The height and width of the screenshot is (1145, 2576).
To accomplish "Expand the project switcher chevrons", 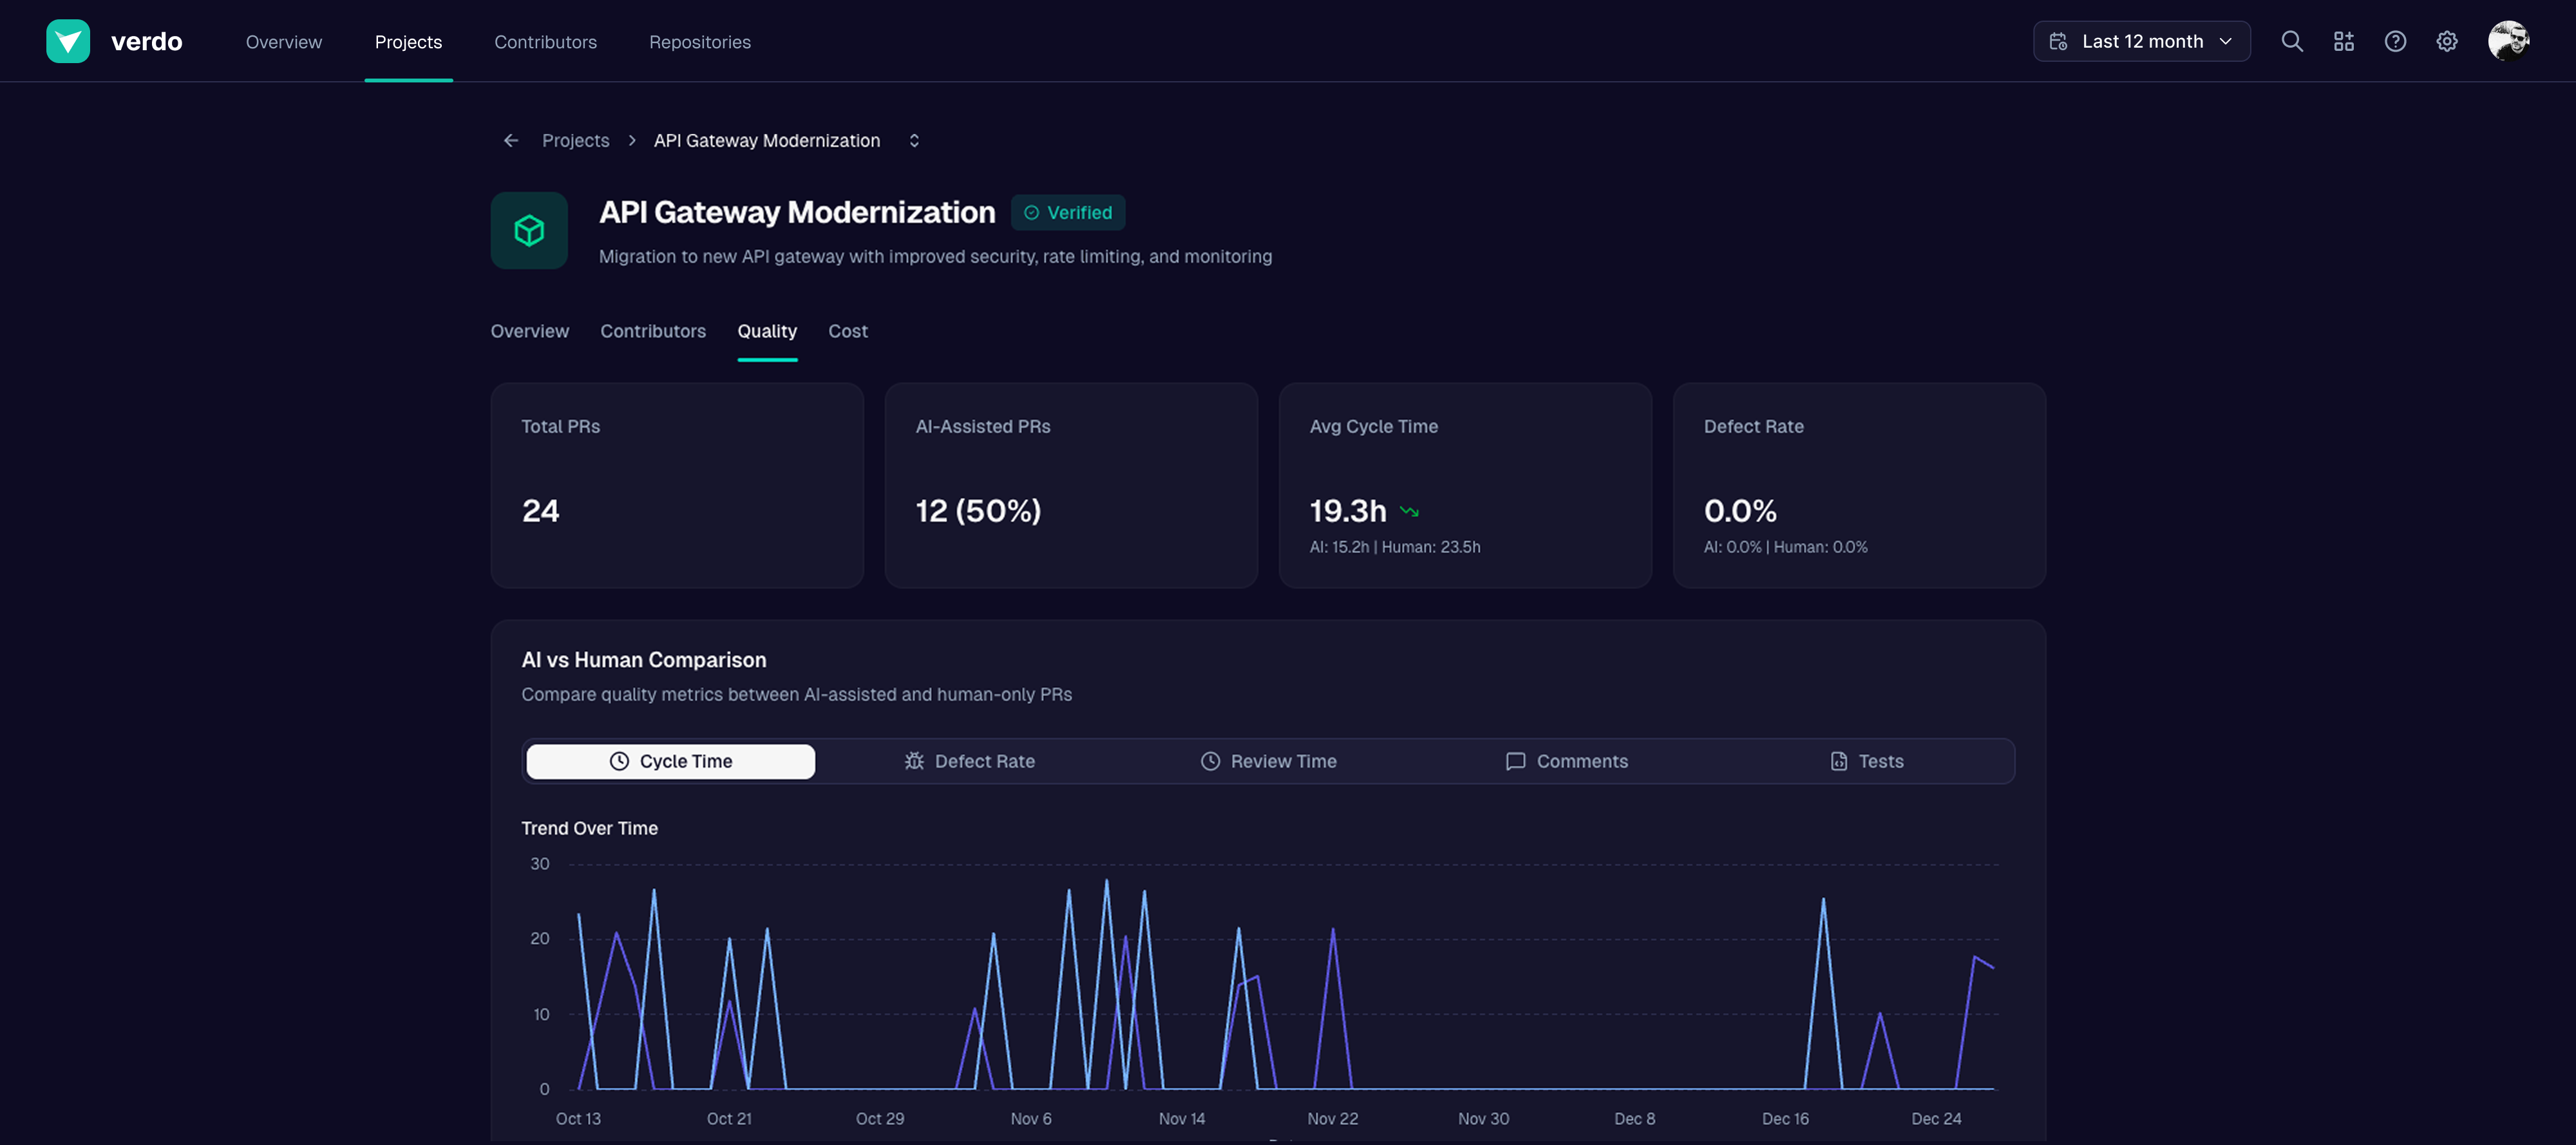I will 914,140.
